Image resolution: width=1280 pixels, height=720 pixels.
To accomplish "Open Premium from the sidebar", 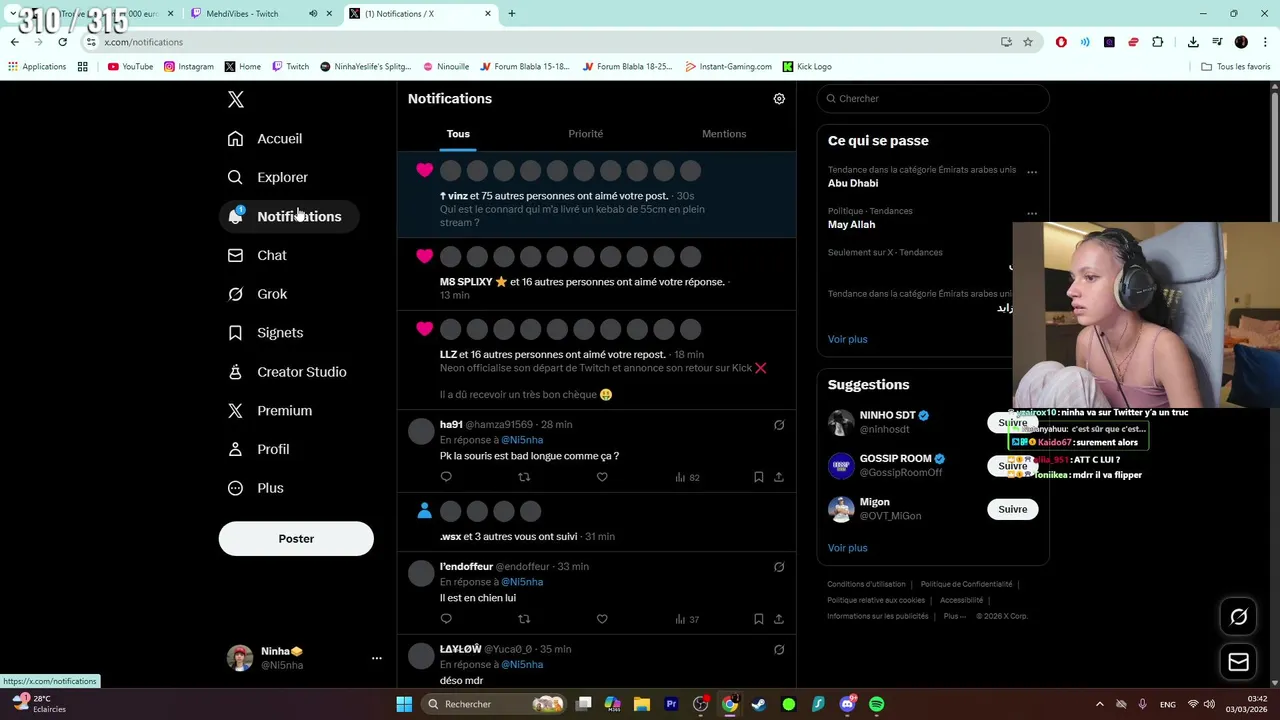I will coord(270,411).
